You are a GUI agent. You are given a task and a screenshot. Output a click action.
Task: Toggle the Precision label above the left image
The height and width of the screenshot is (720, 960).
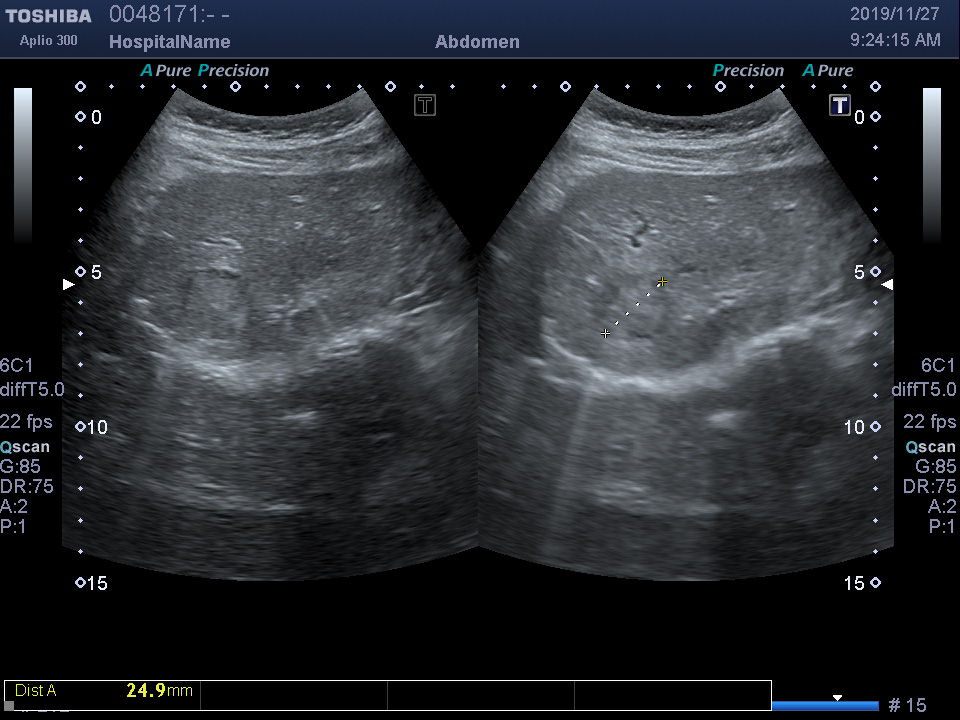[233, 71]
